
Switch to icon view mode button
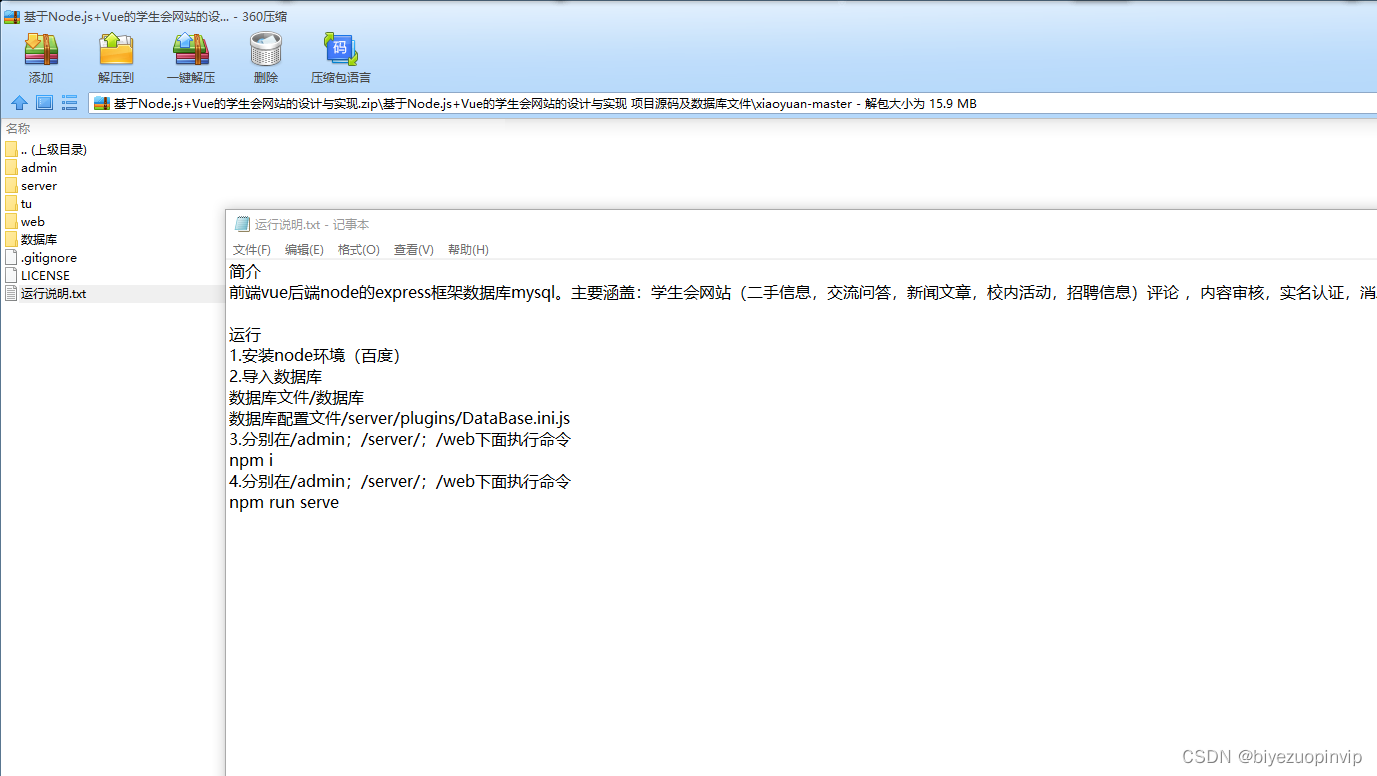point(44,103)
